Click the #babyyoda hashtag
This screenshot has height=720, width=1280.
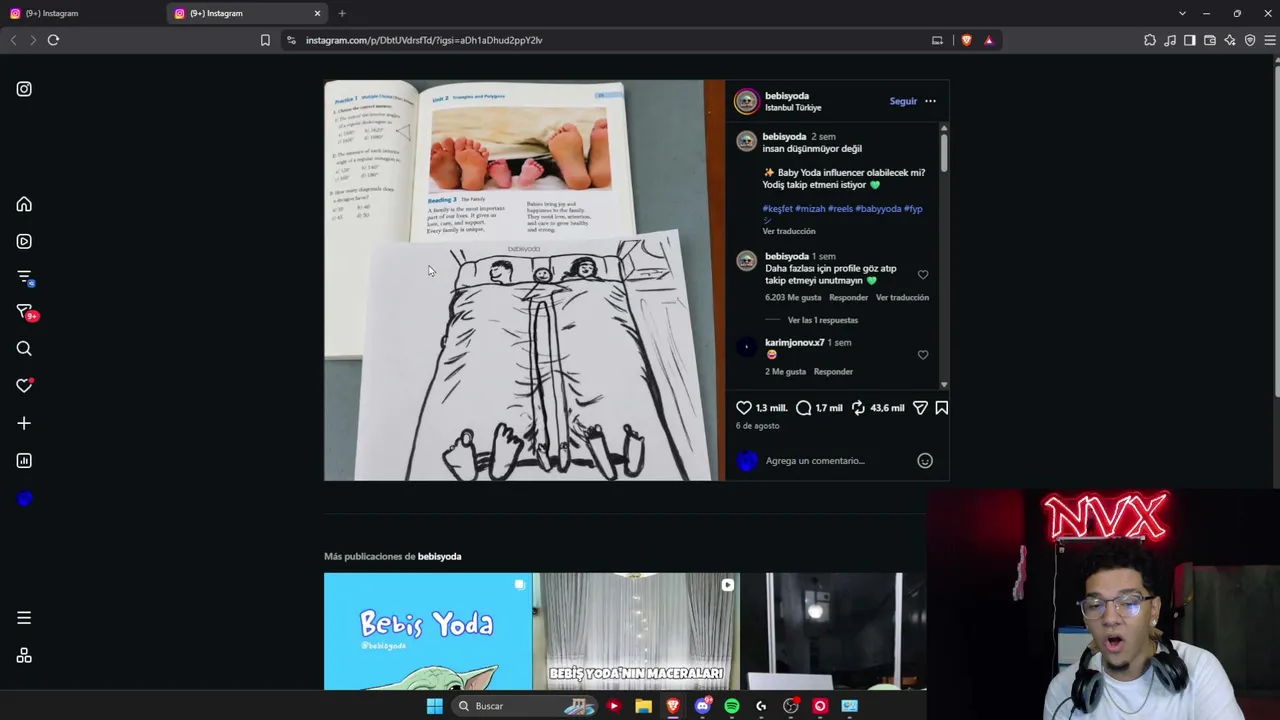[879, 209]
